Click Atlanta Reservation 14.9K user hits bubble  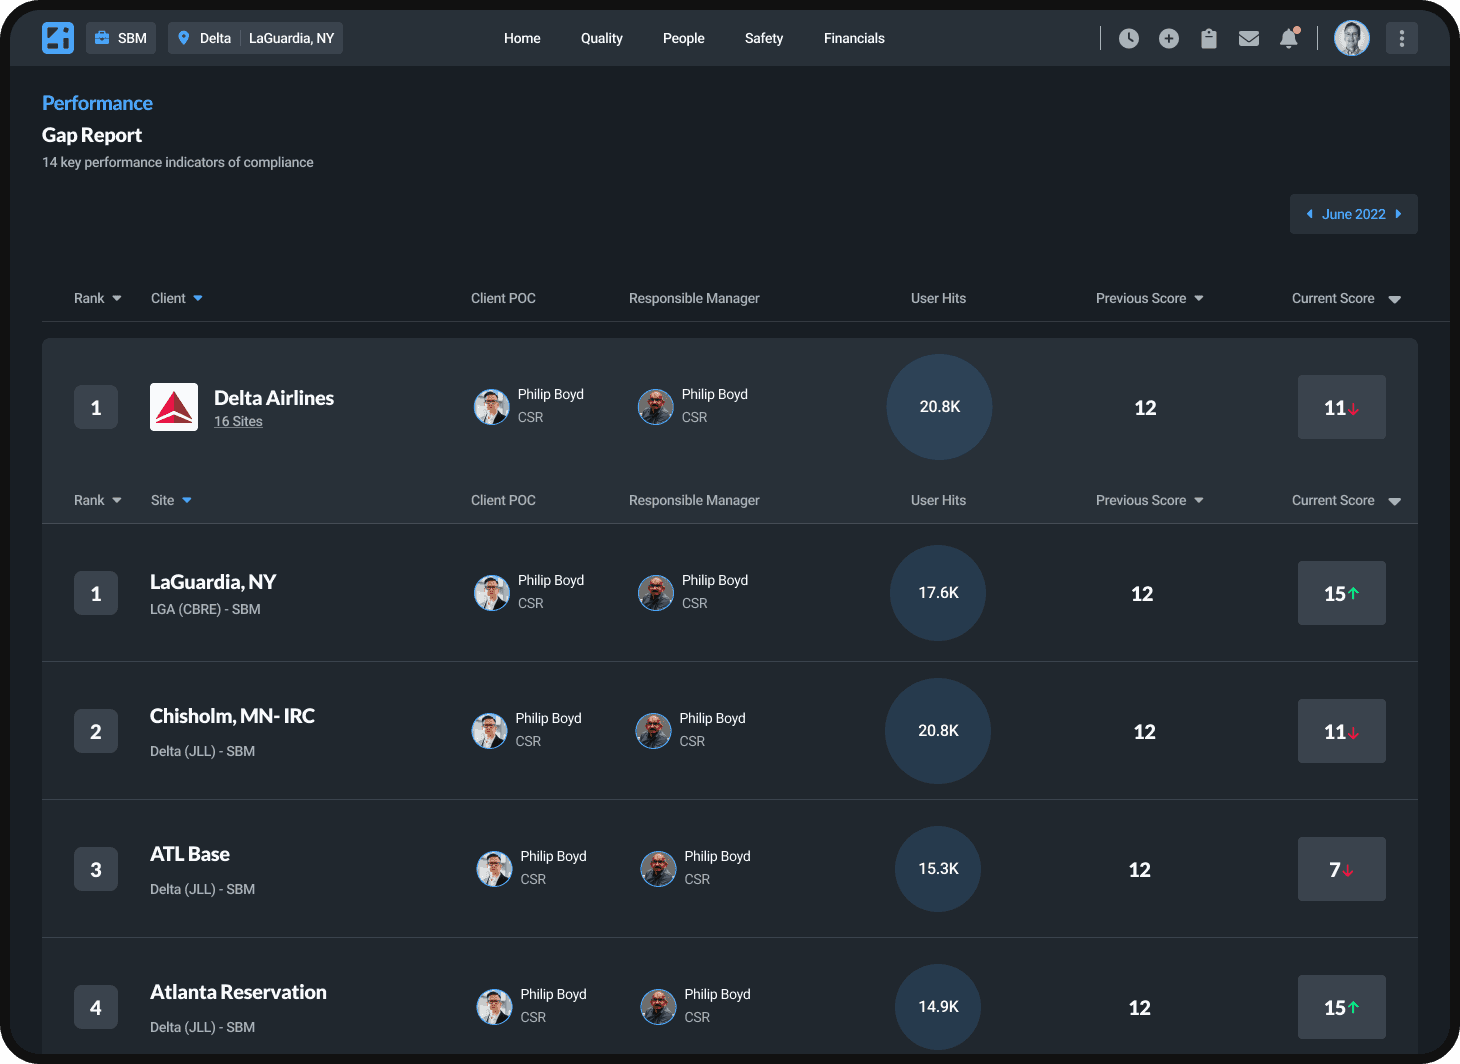(x=938, y=1007)
